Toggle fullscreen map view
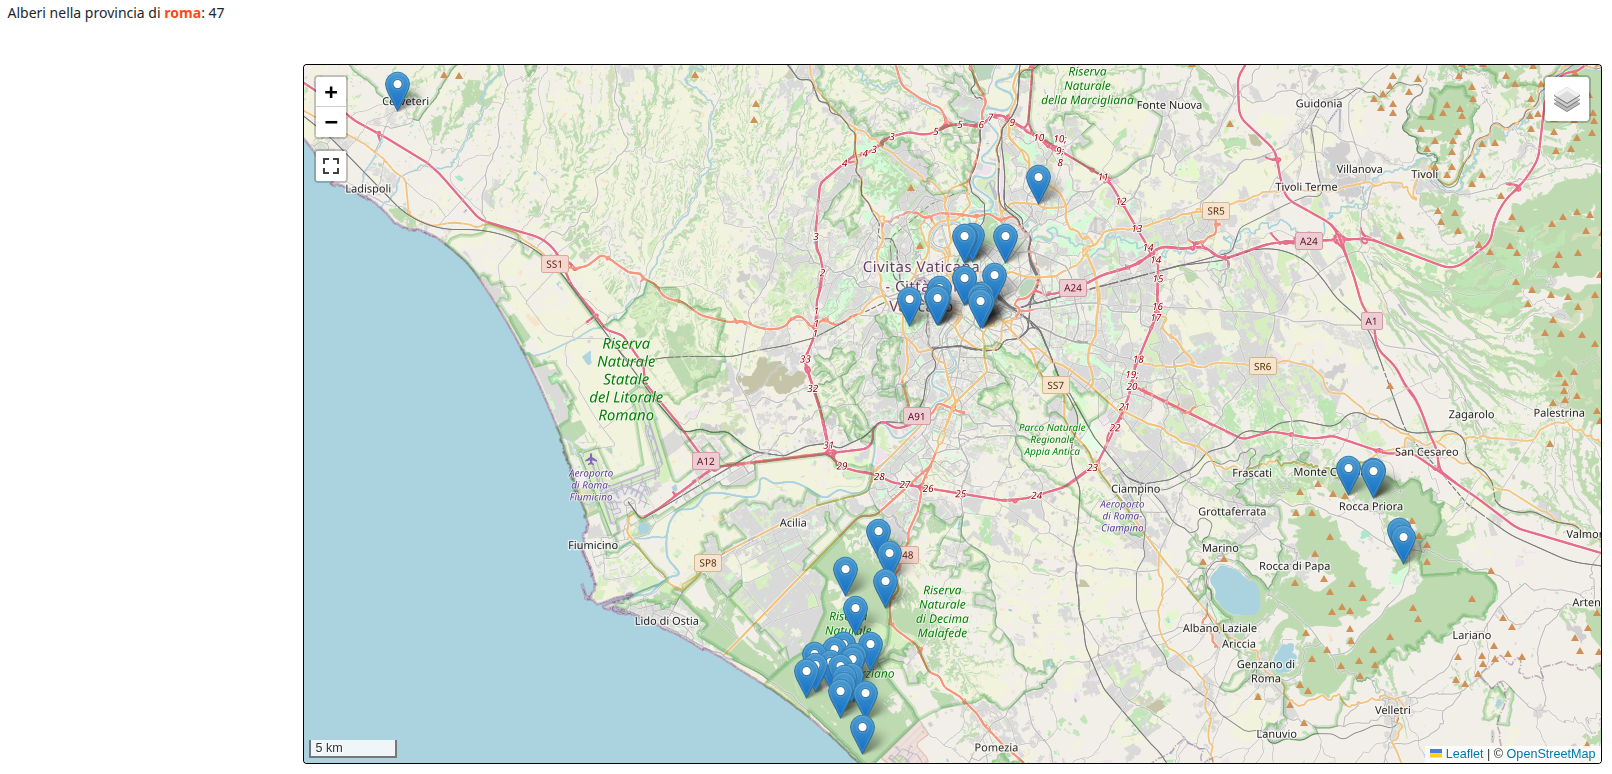This screenshot has width=1612, height=774. tap(331, 166)
